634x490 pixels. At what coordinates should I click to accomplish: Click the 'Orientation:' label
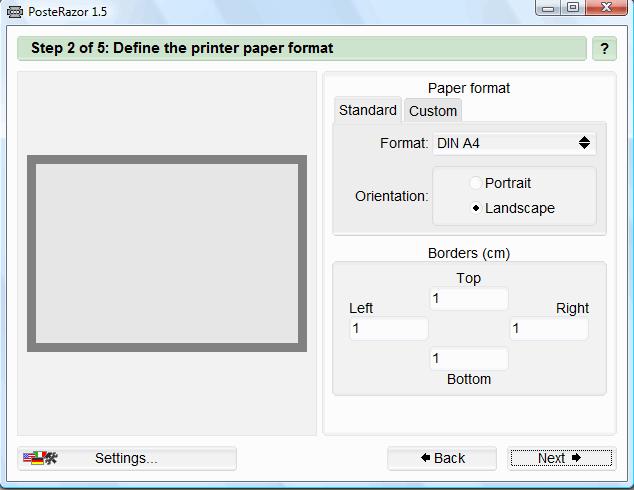coord(391,196)
